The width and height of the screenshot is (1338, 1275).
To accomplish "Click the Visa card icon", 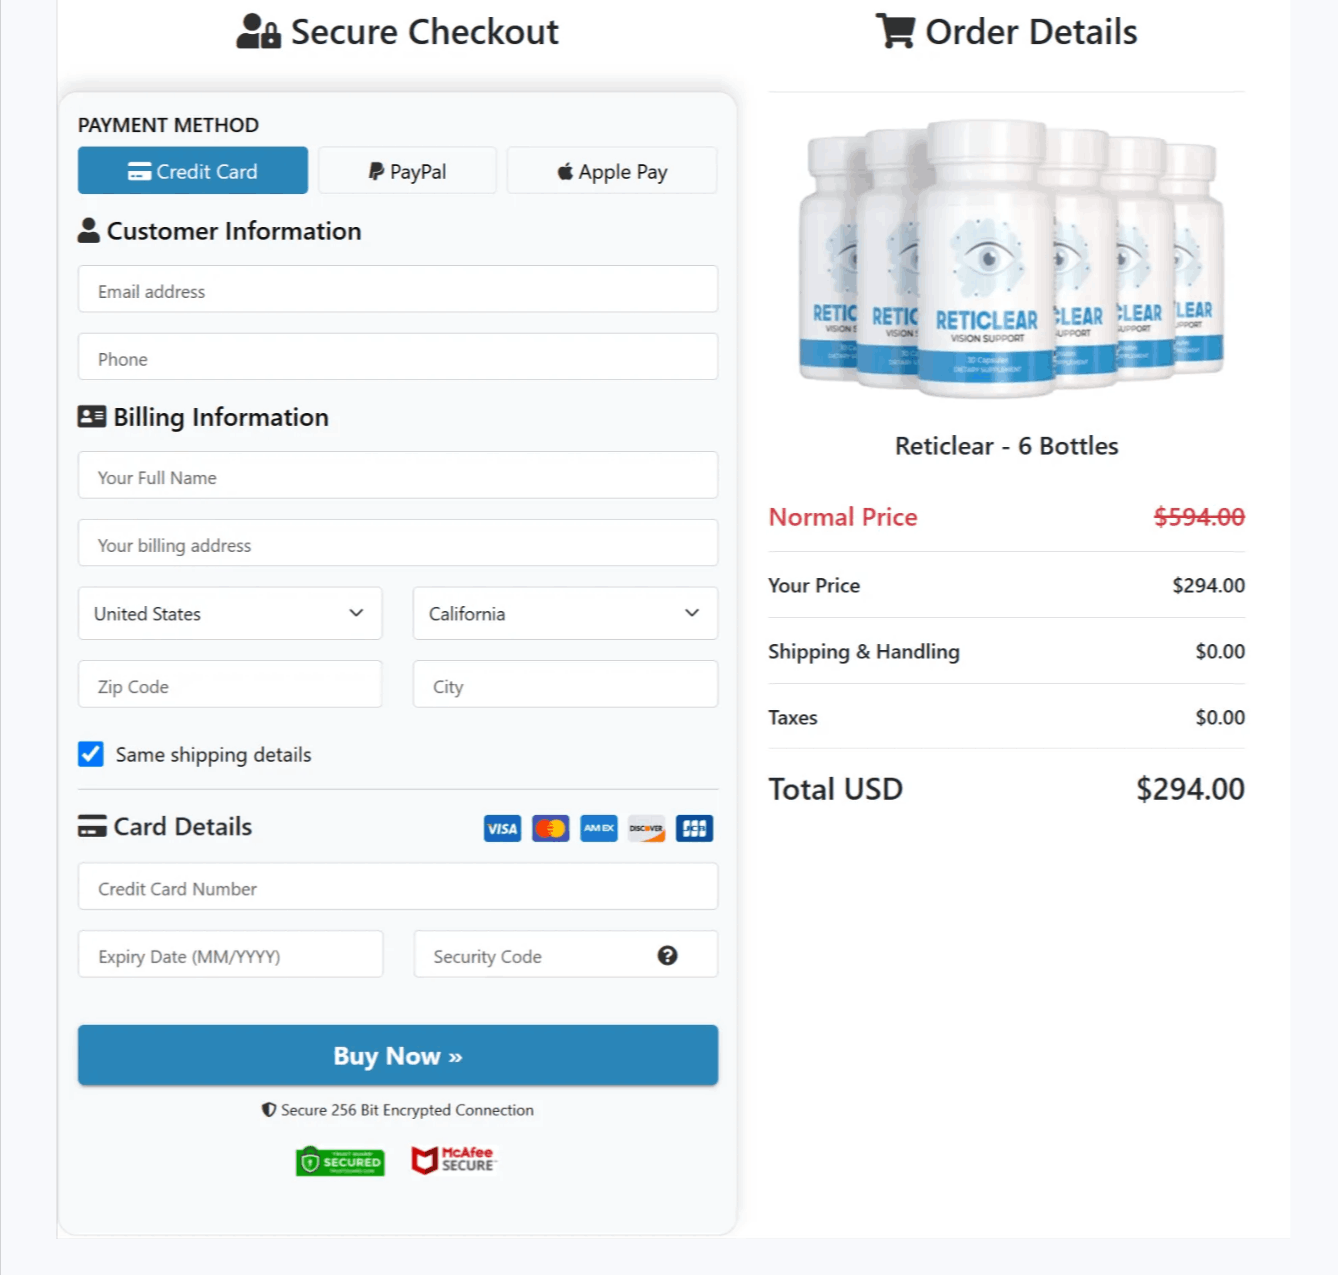I will [x=502, y=828].
